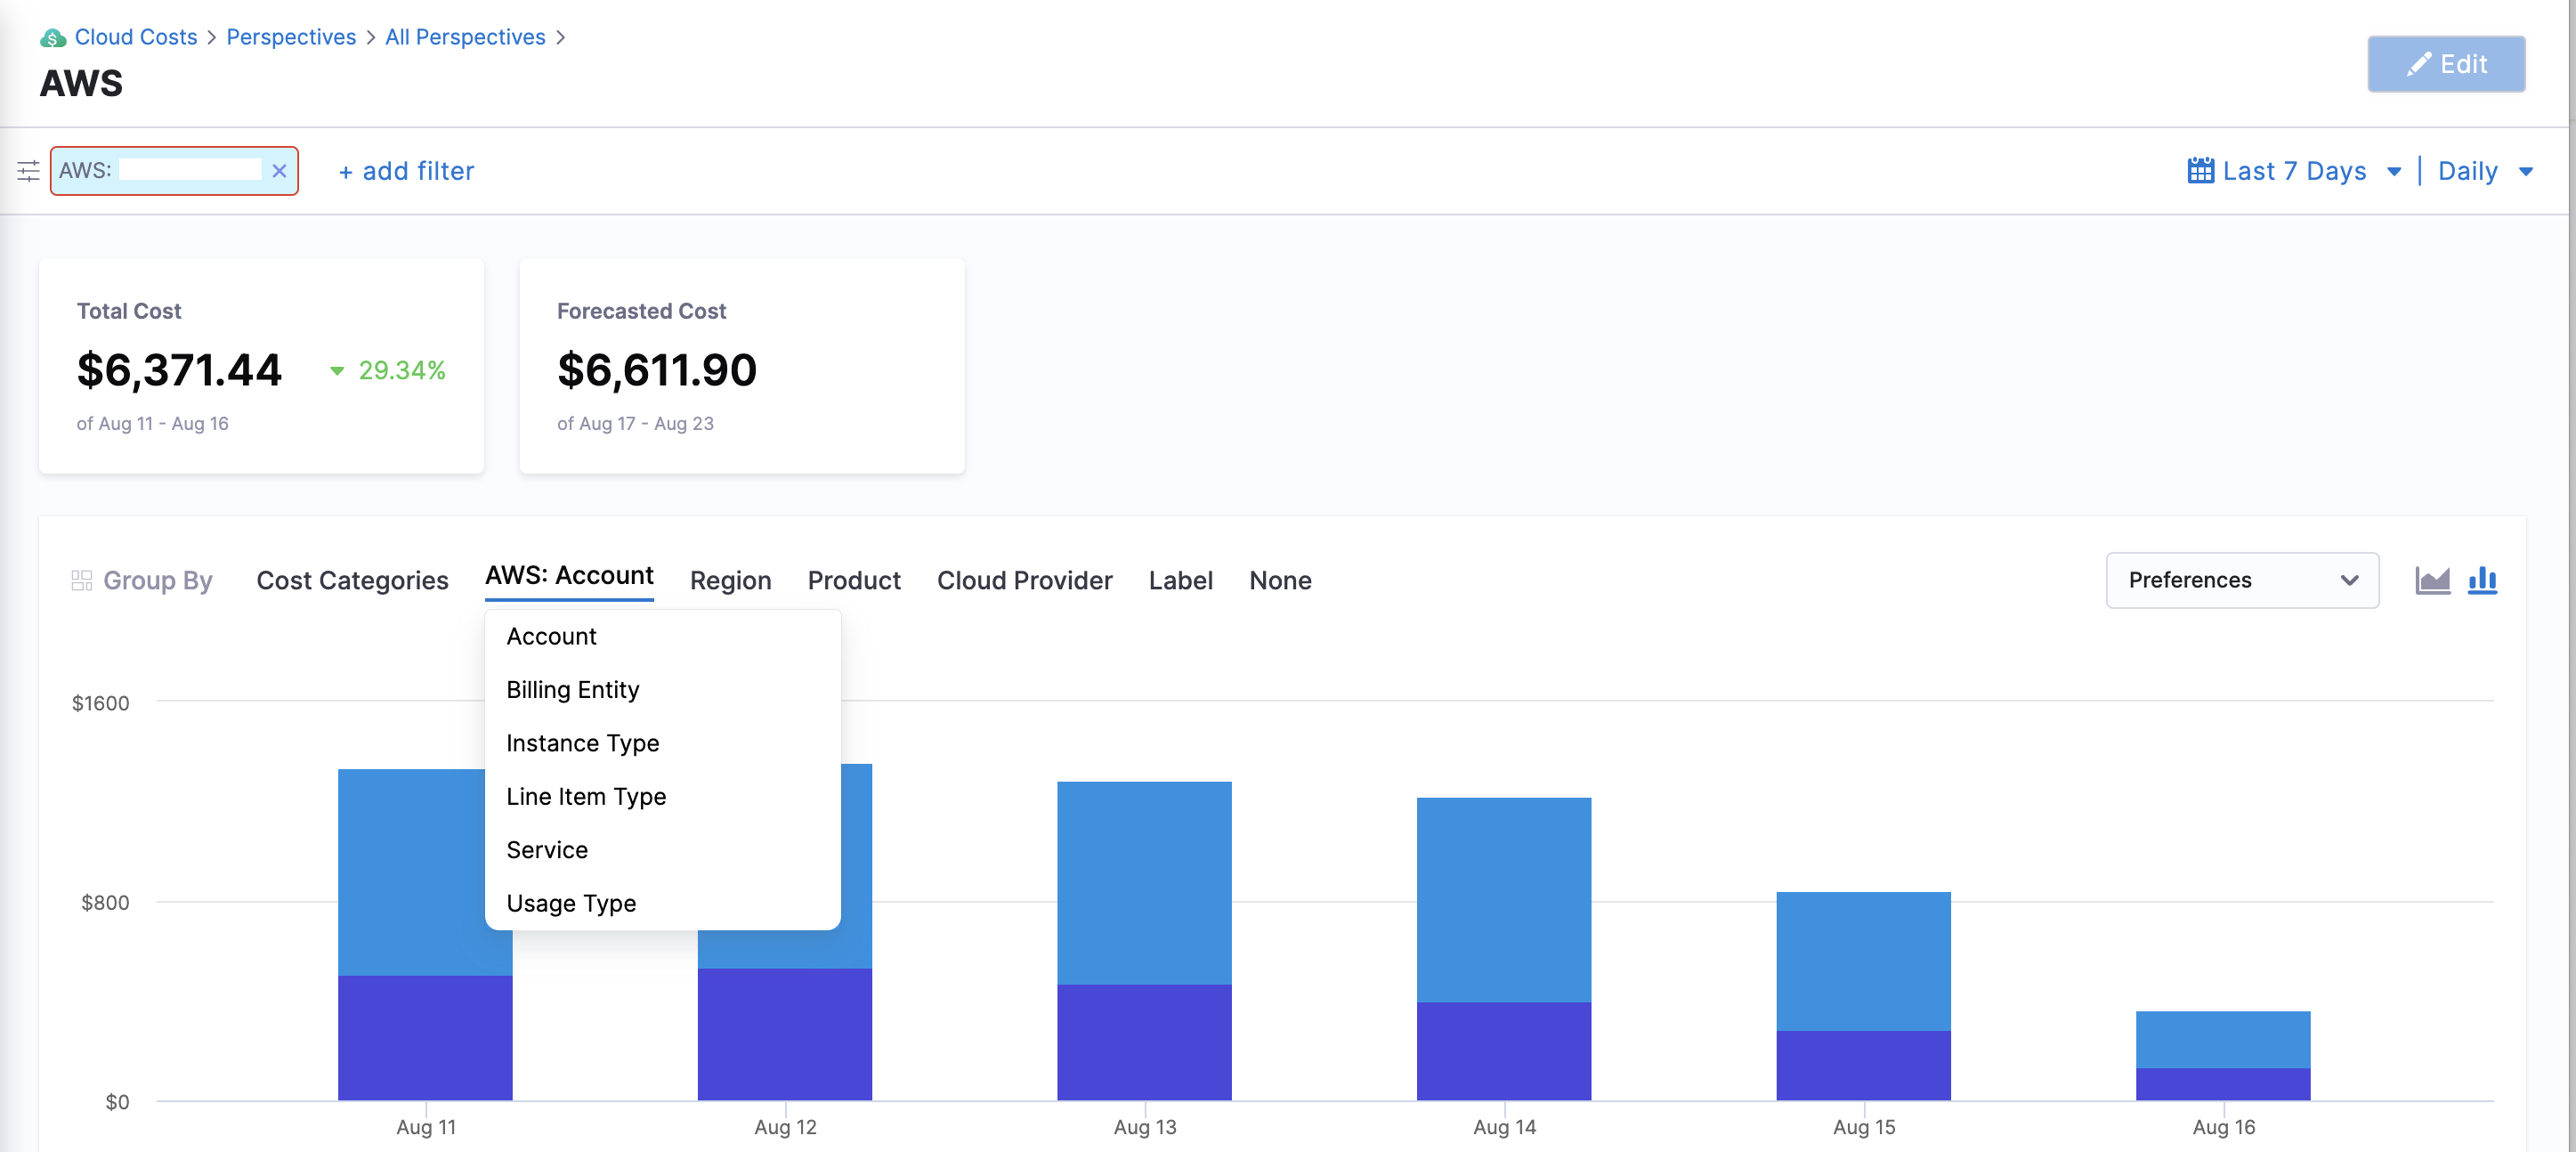
Task: Select None group by option
Action: coord(1280,581)
